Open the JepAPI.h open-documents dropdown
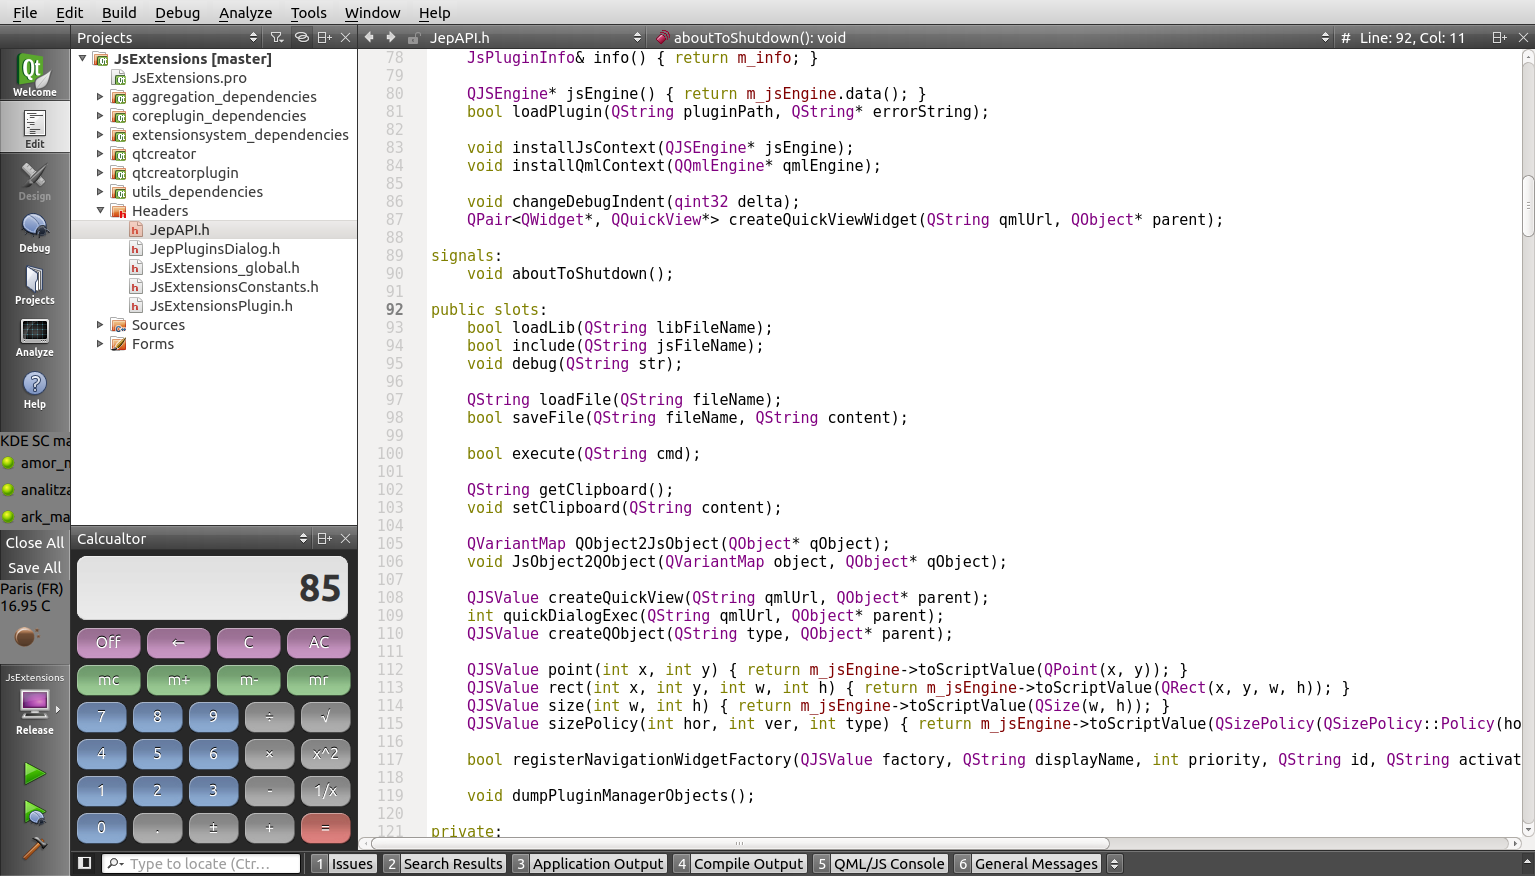The width and height of the screenshot is (1535, 876). coord(536,37)
